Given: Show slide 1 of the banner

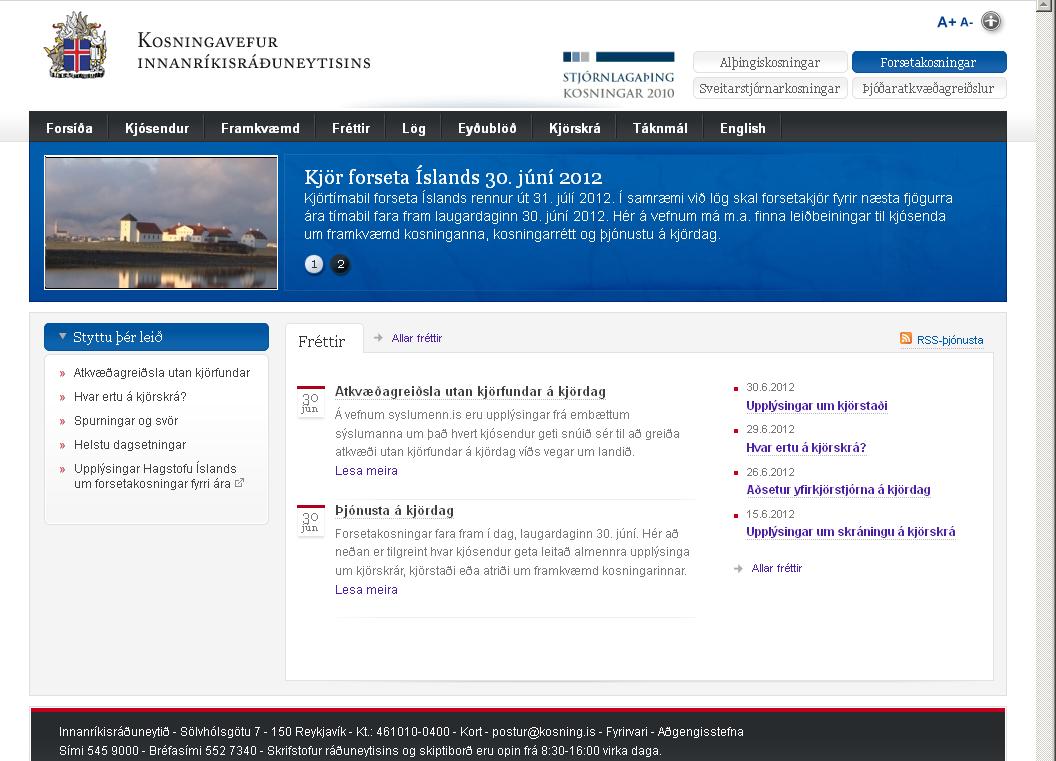Looking at the screenshot, I should (x=314, y=264).
